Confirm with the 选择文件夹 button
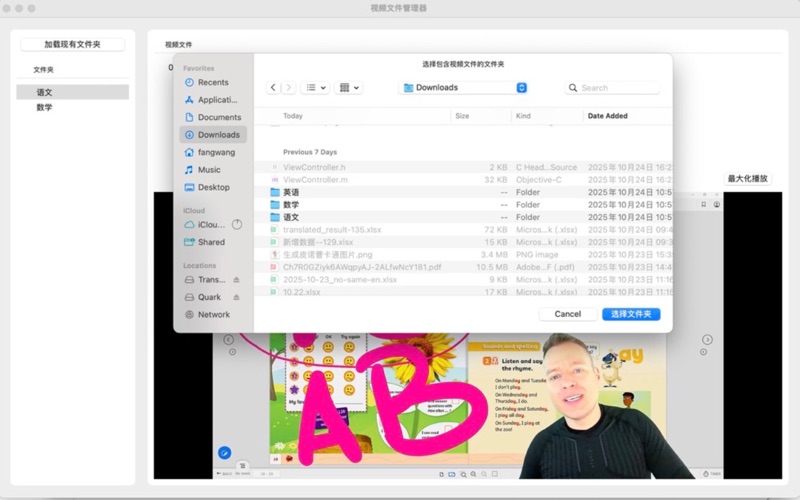 pyautogui.click(x=631, y=314)
